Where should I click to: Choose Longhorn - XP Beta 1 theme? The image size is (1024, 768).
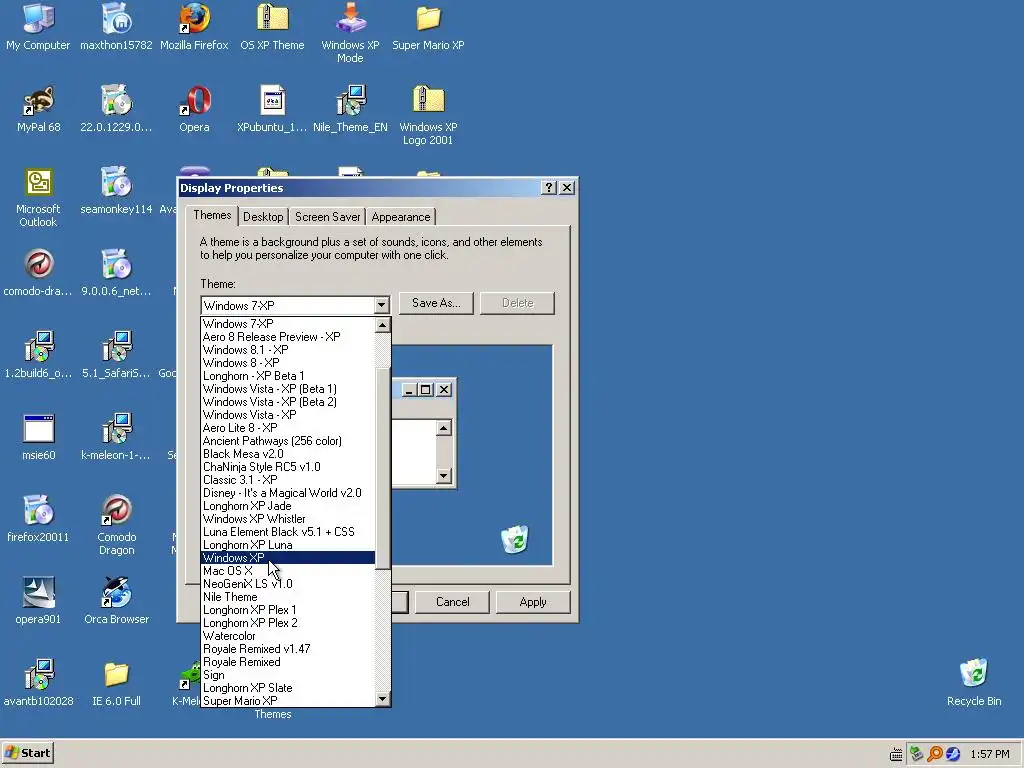tap(288, 376)
